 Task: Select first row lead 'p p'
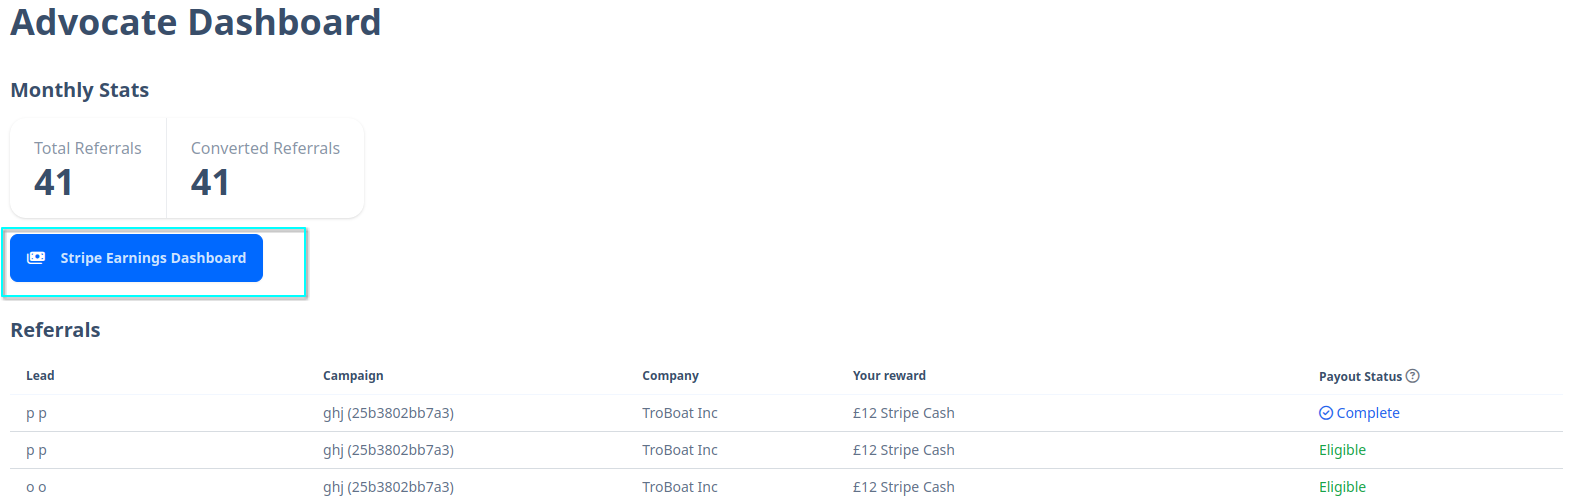(36, 413)
